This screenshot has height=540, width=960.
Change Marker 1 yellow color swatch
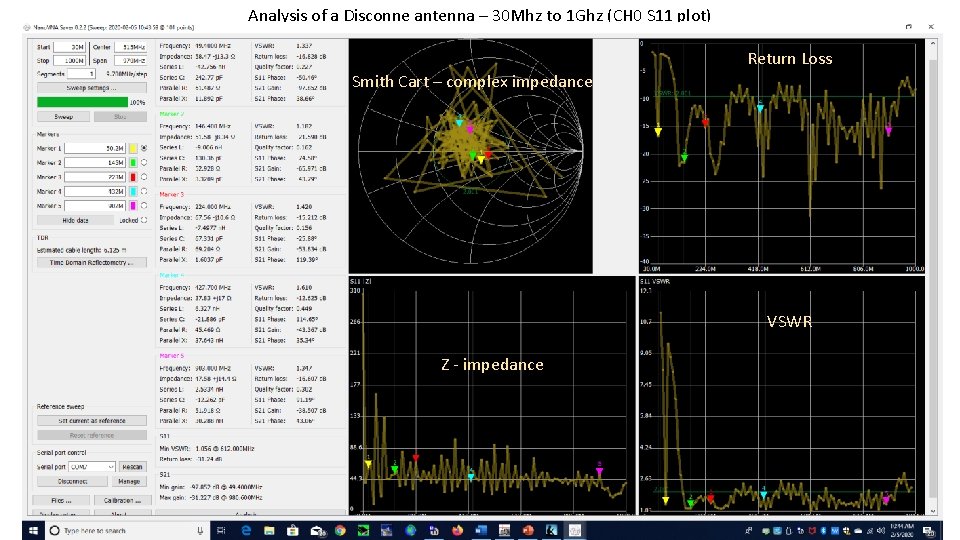132,148
